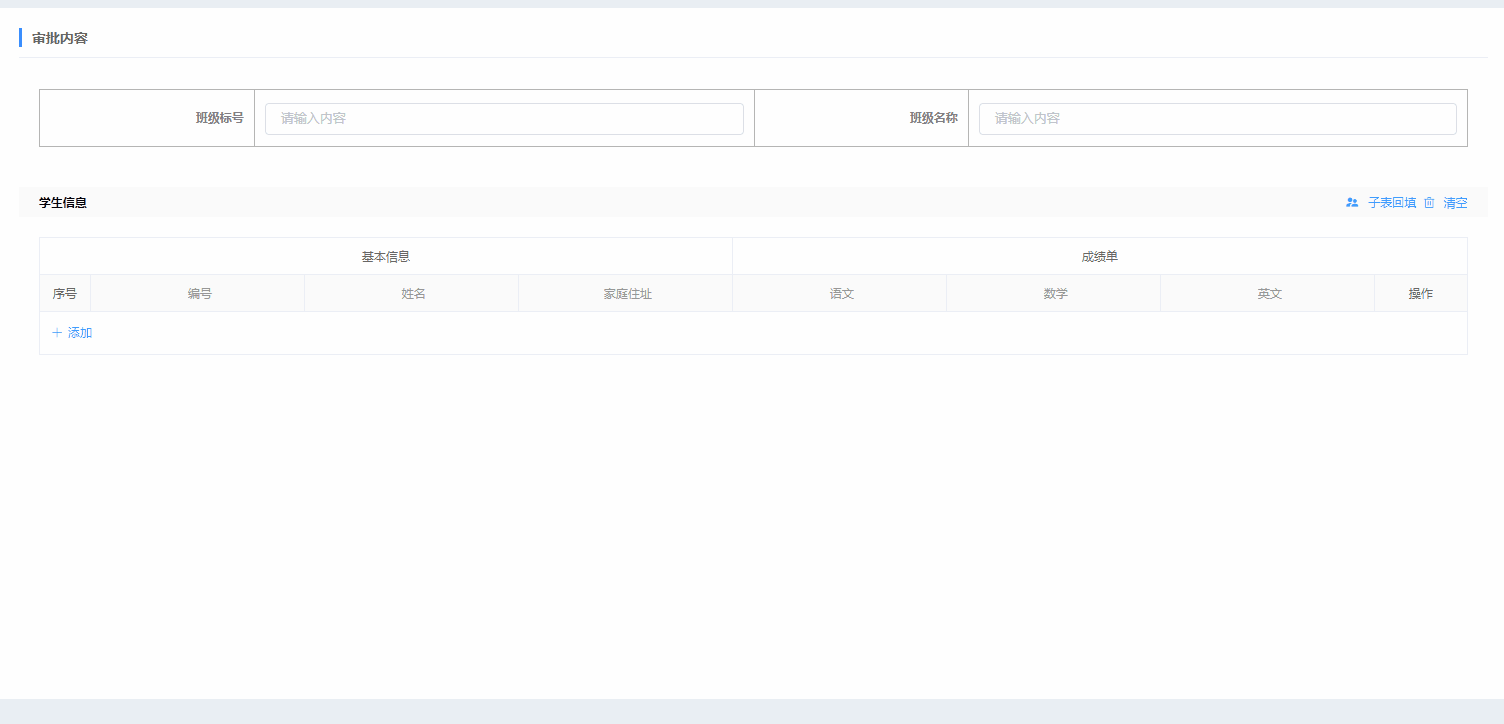
Task: Select the 数学 column header
Action: click(1055, 294)
